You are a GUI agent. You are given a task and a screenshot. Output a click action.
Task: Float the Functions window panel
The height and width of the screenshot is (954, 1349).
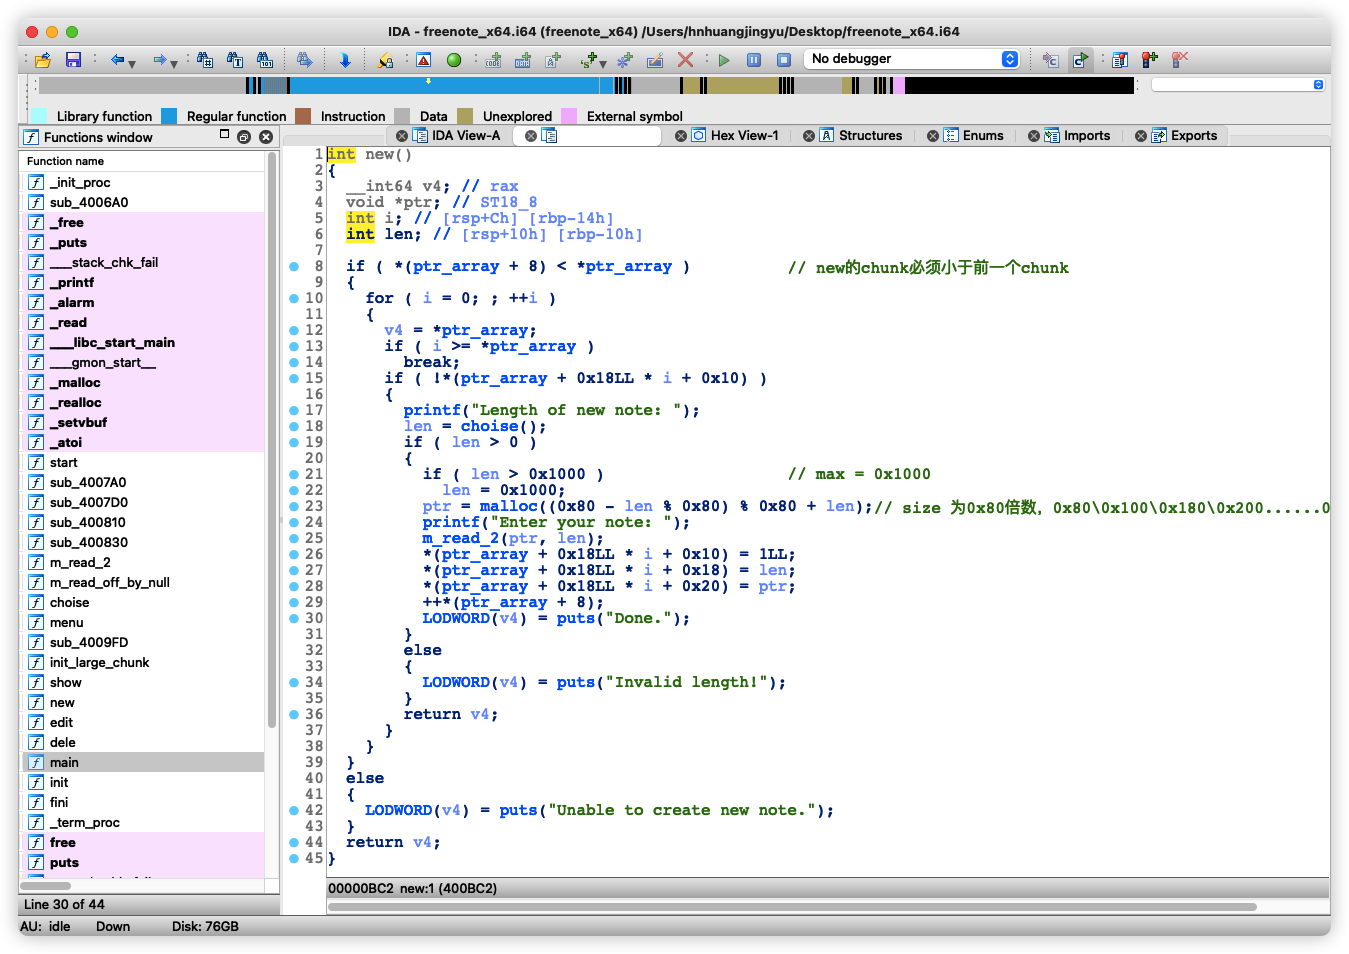(244, 137)
